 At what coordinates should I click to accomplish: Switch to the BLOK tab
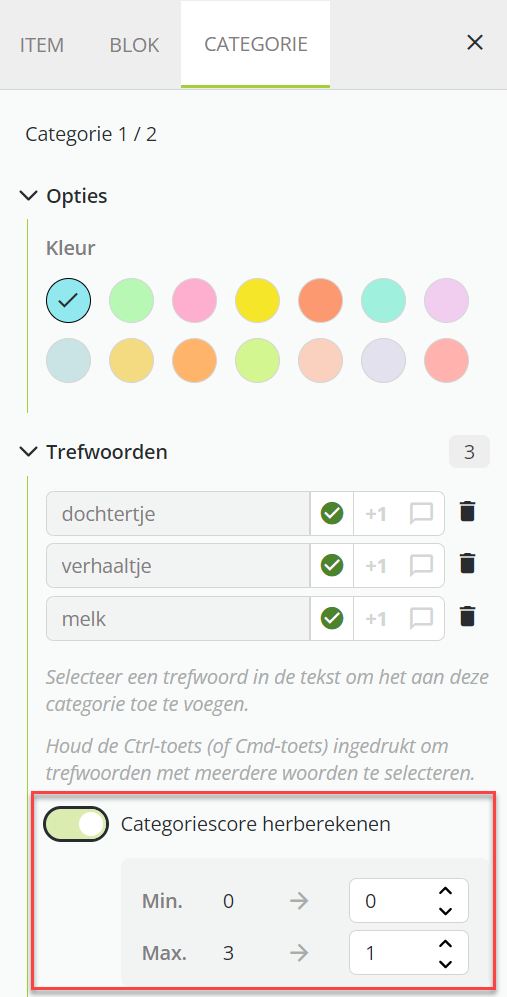click(x=134, y=45)
